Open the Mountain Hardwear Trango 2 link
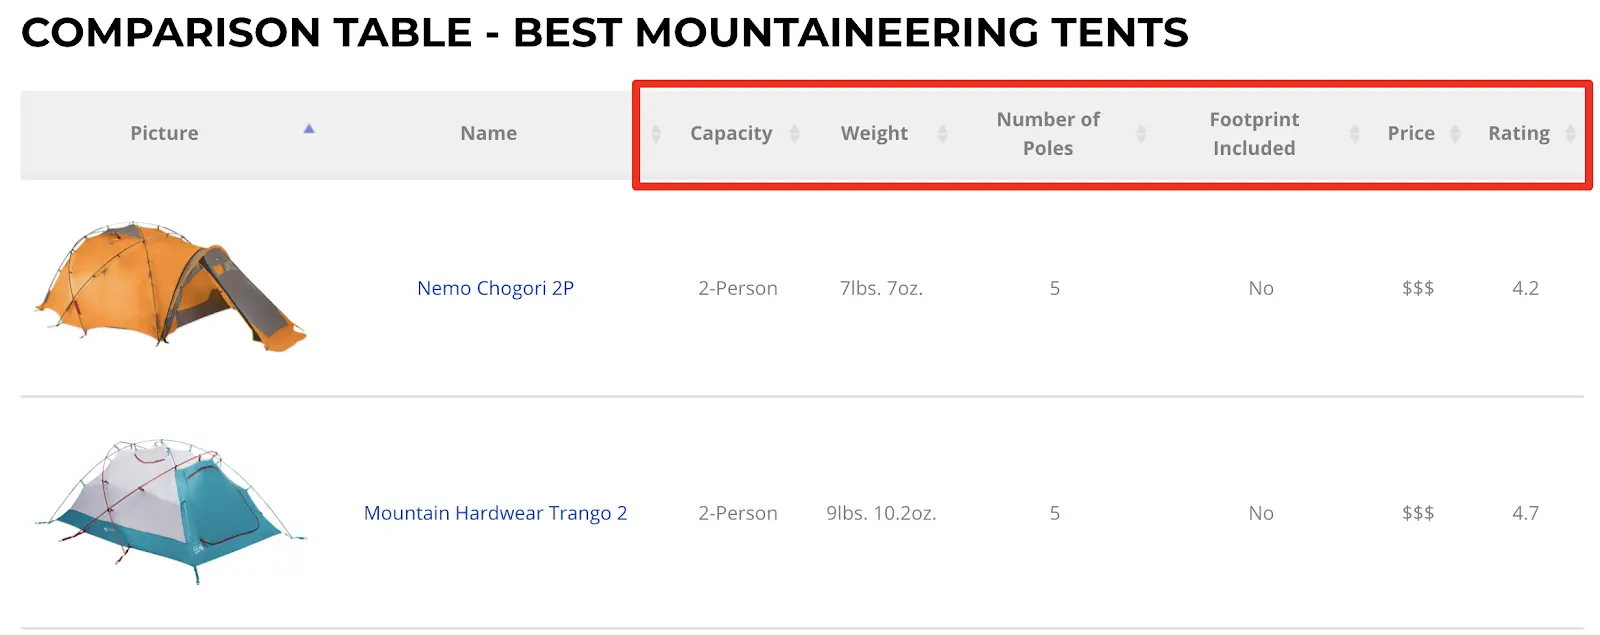Image resolution: width=1600 pixels, height=635 pixels. pyautogui.click(x=495, y=513)
